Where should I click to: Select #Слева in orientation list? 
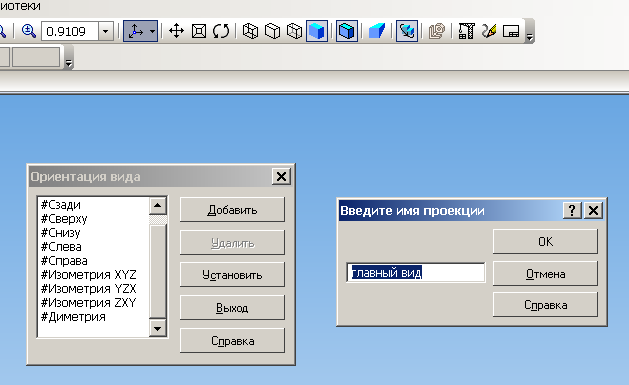(61, 247)
